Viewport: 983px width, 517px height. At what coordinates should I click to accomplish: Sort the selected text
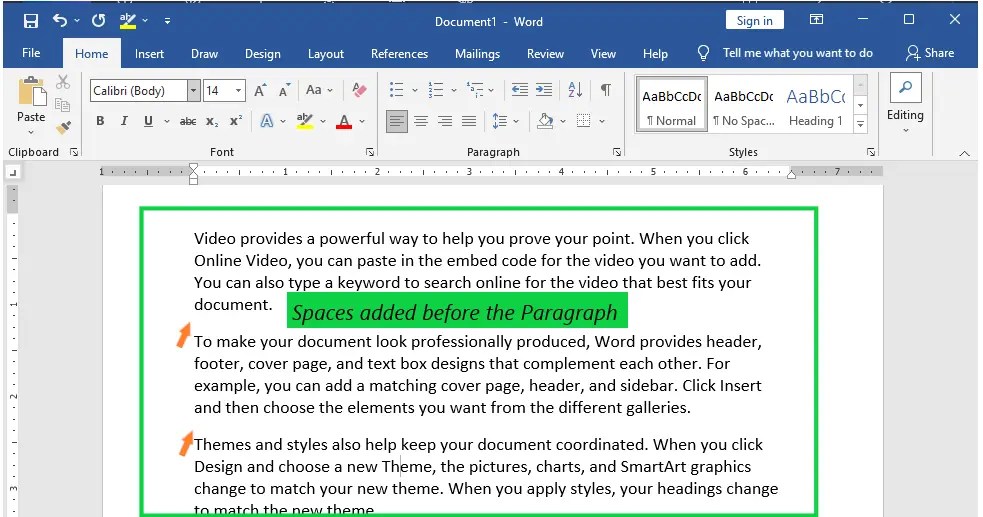point(575,90)
